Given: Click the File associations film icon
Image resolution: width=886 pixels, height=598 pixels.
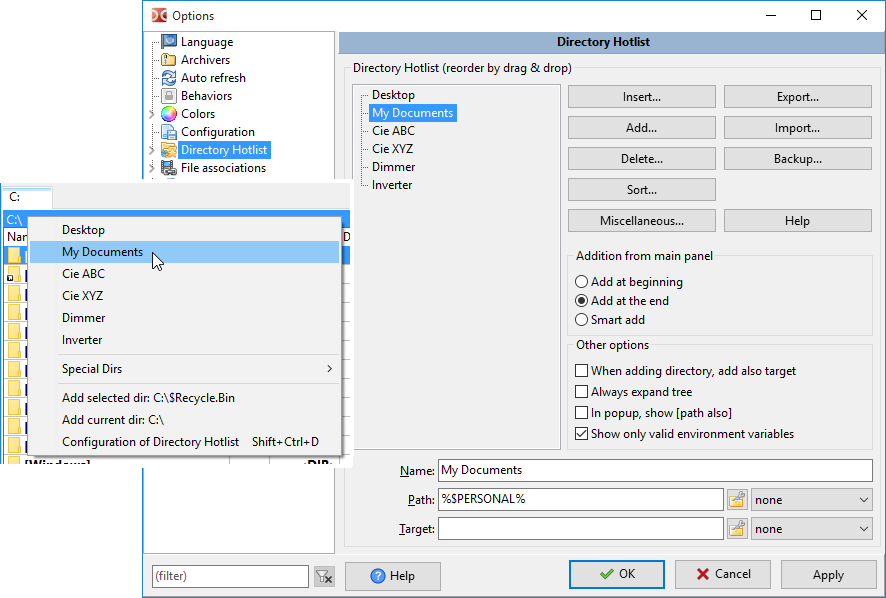Looking at the screenshot, I should pos(169,168).
